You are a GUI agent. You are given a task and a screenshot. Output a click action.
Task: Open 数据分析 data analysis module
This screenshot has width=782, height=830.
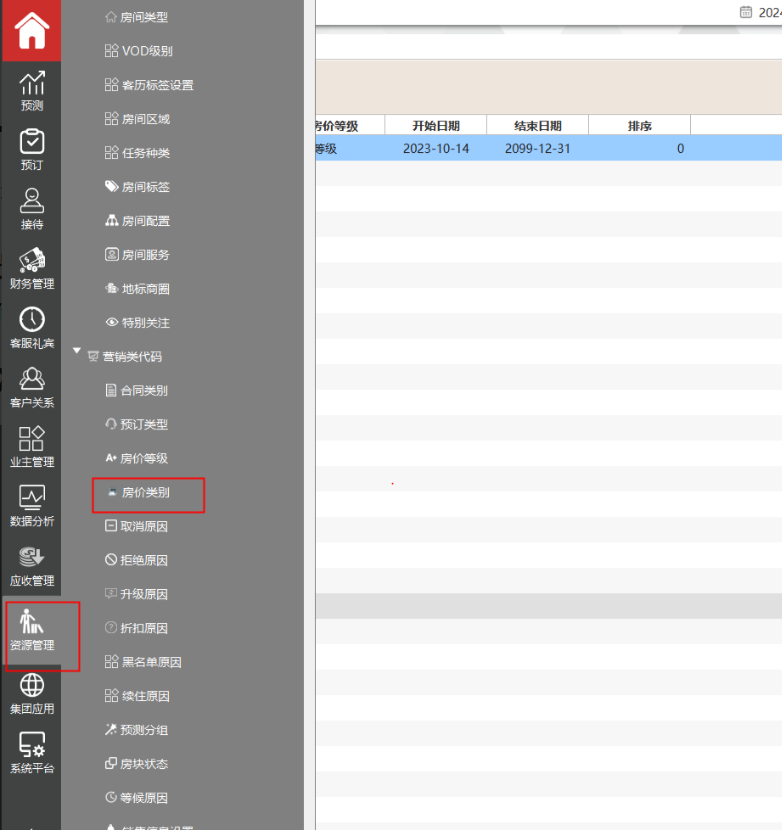(31, 506)
